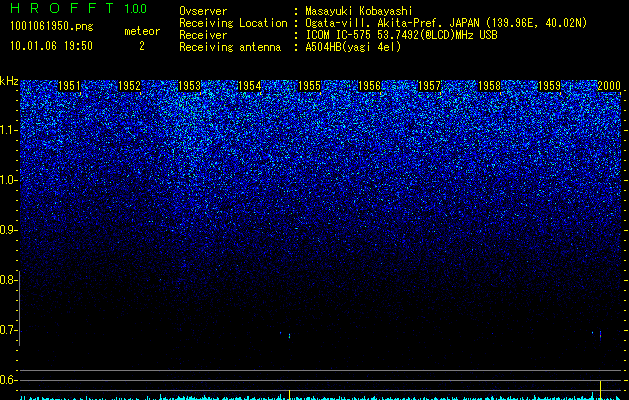
Task: Click the 1955 time marker
Action: 309,86
